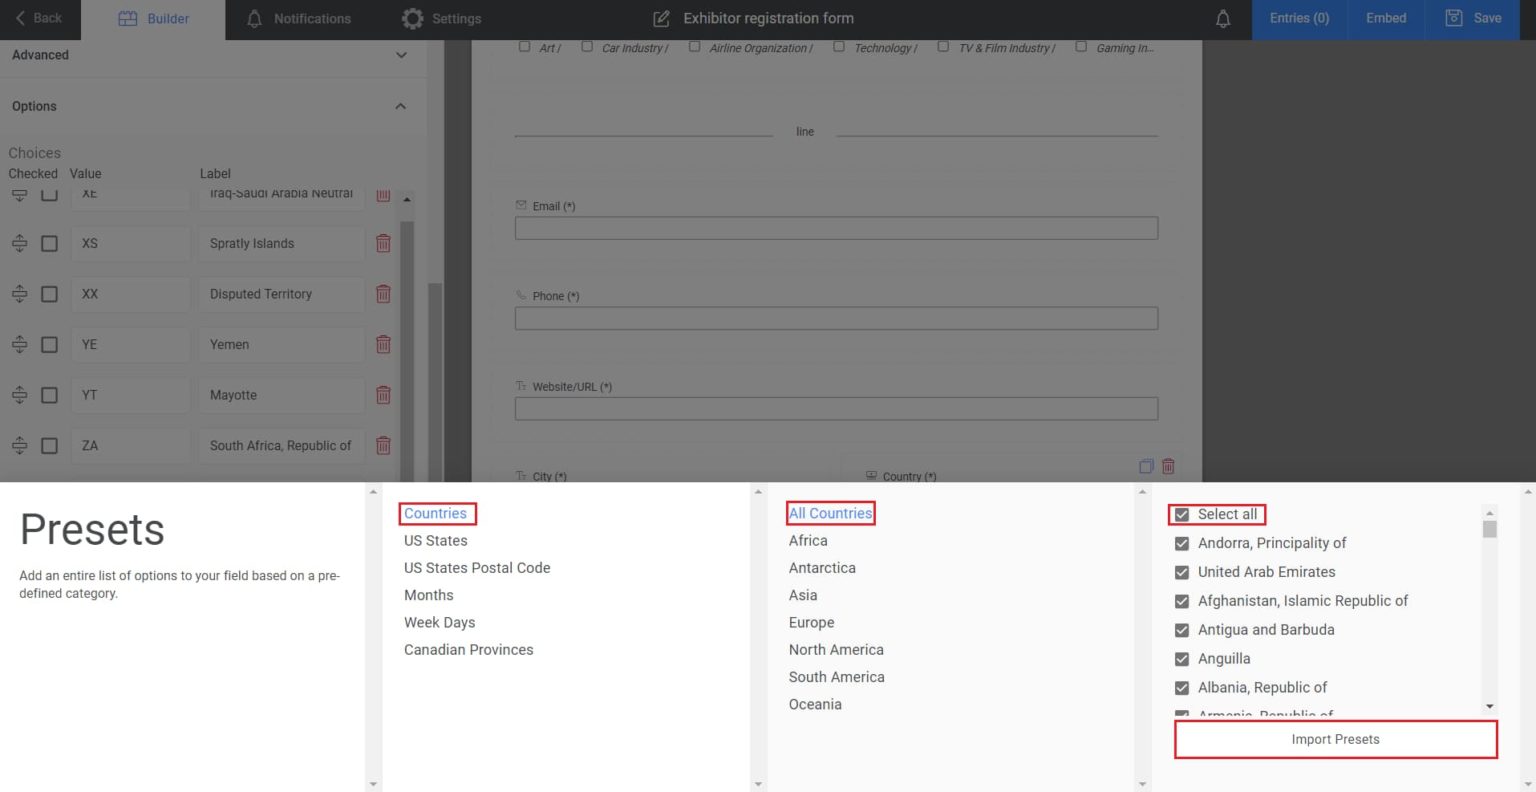Screen dimensions: 1536x792
Task: Duplicate the Country field with the copy icon
Action: [x=1146, y=466]
